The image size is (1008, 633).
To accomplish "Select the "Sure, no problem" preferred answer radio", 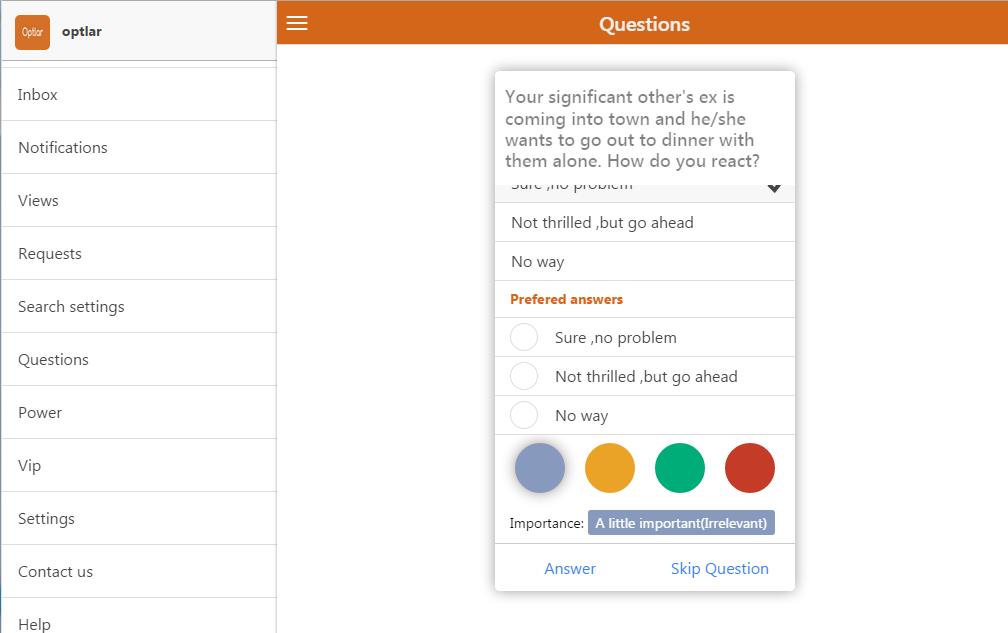I will [524, 337].
